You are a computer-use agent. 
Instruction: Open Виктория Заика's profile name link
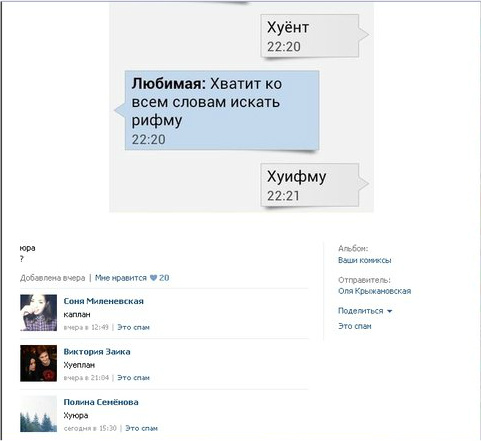click(97, 352)
